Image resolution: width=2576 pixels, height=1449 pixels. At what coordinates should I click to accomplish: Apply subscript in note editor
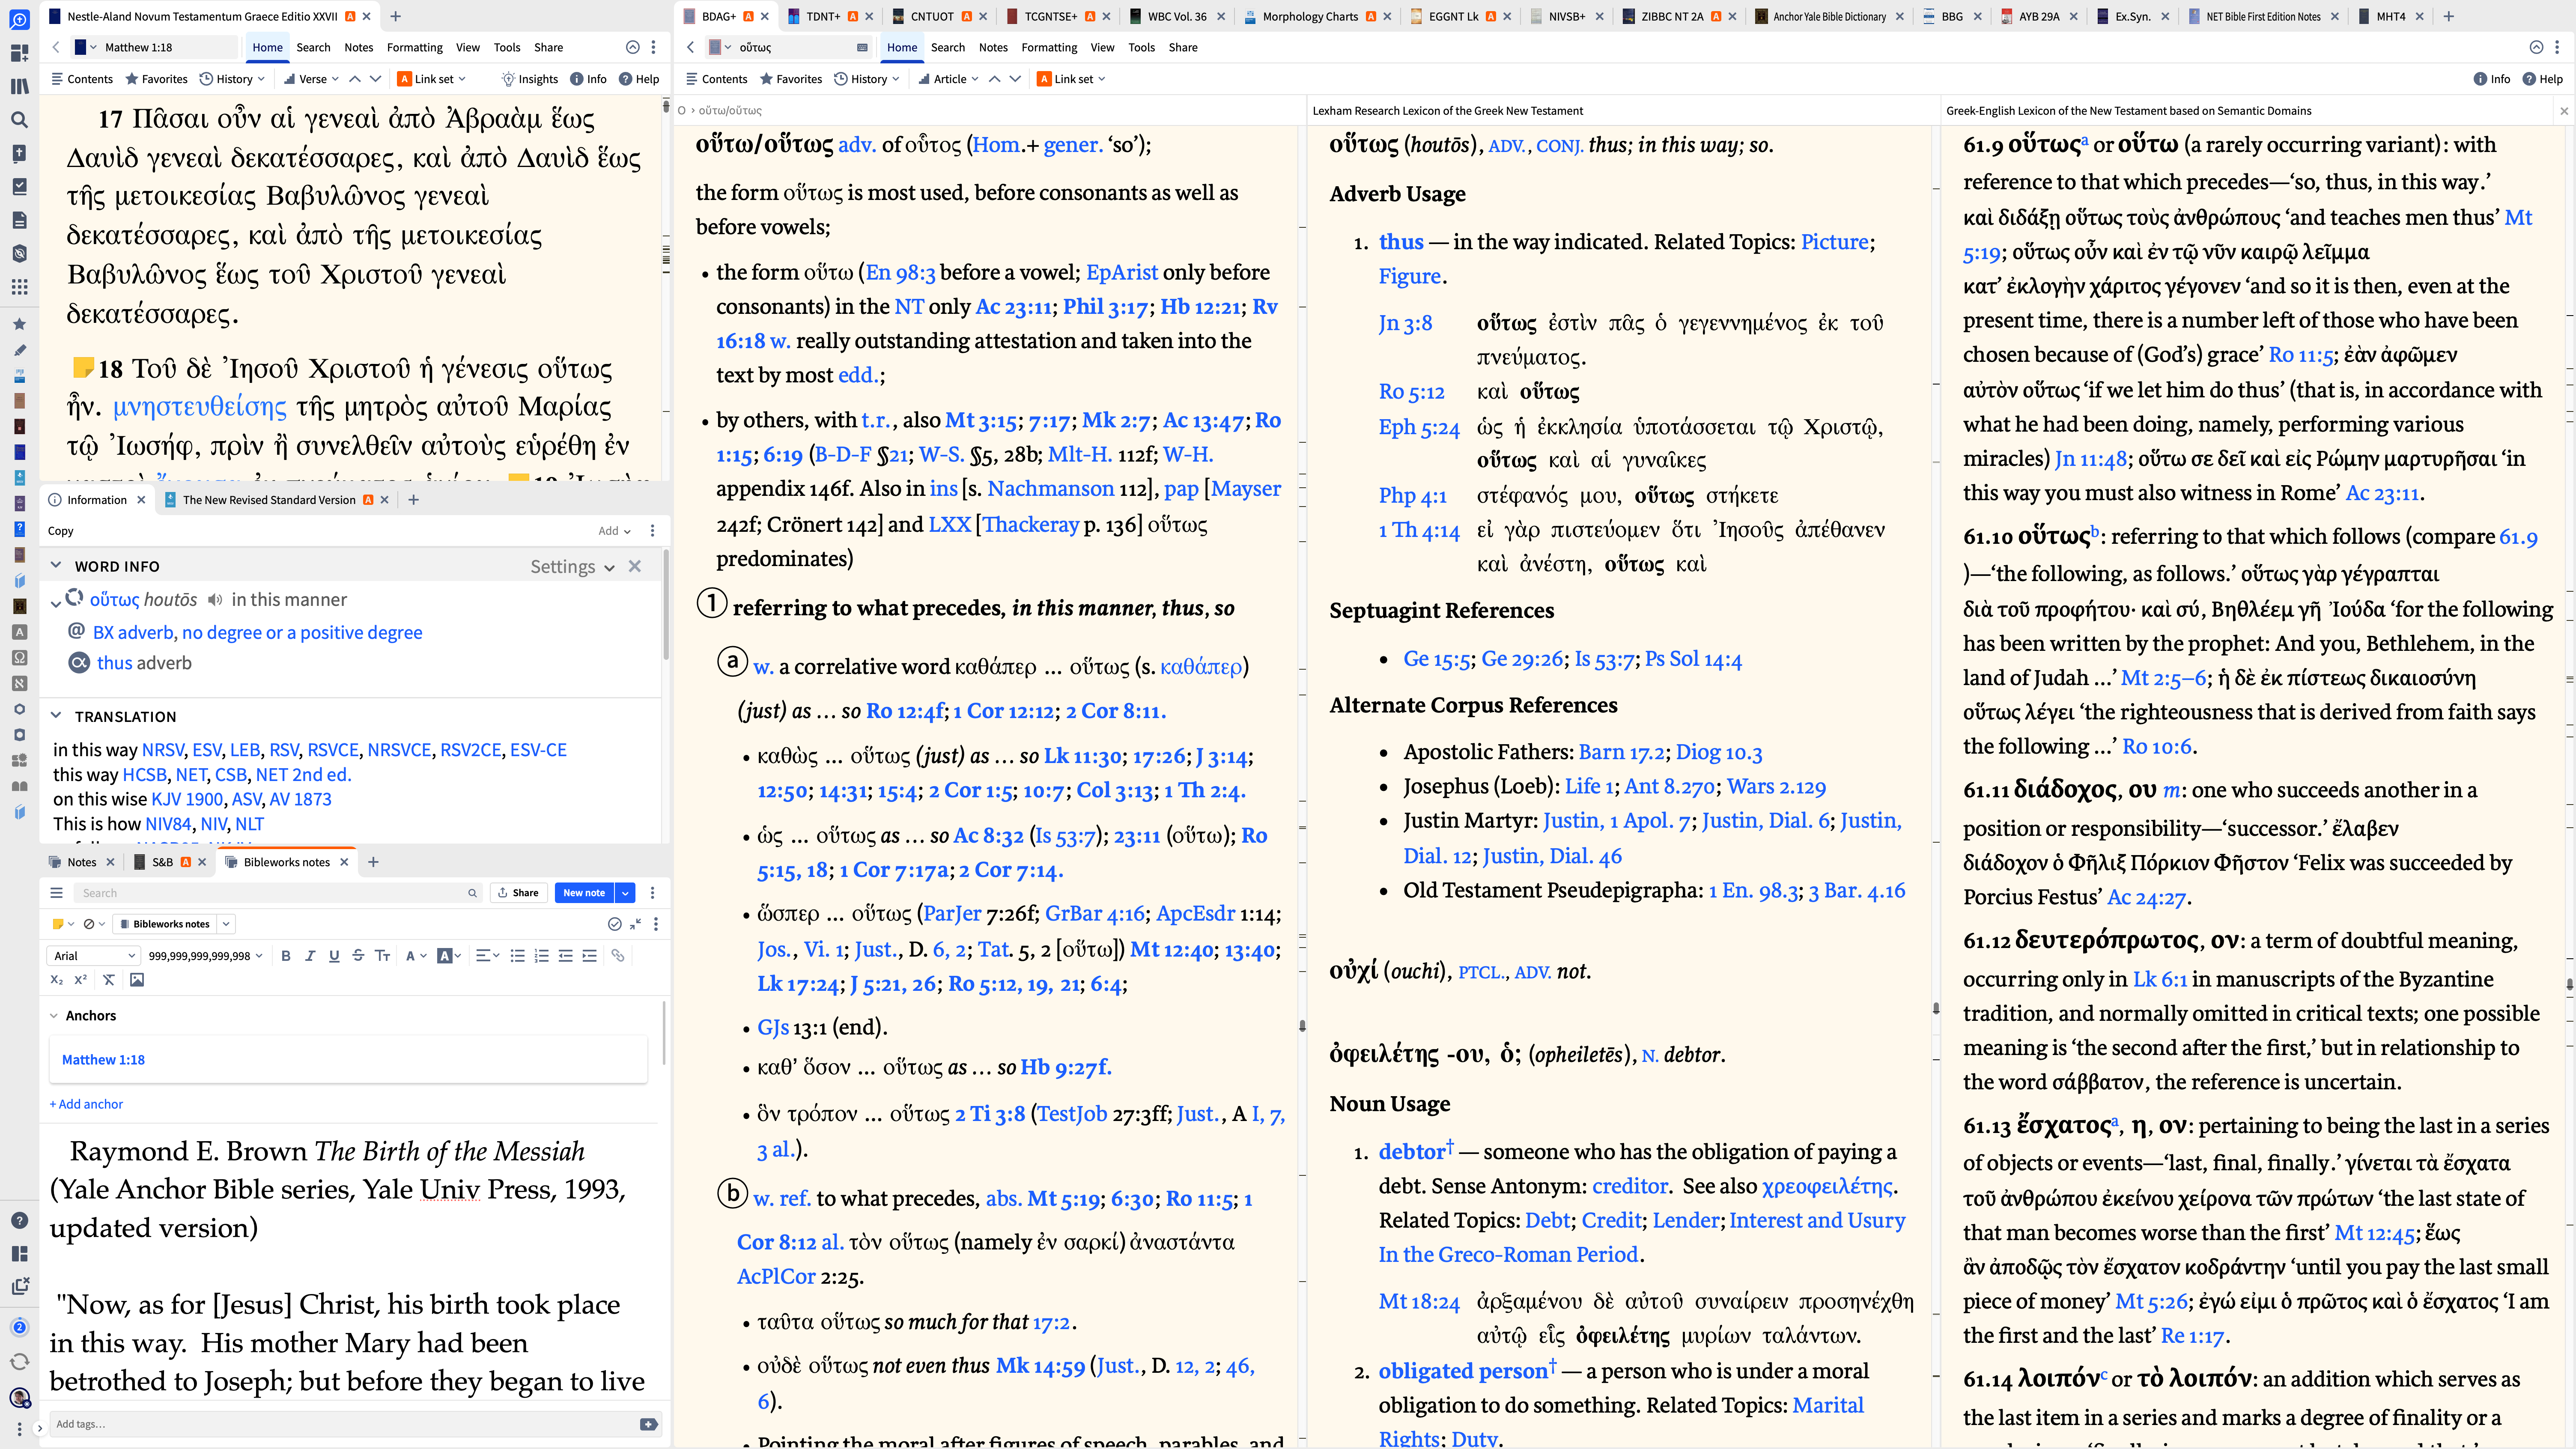point(57,980)
